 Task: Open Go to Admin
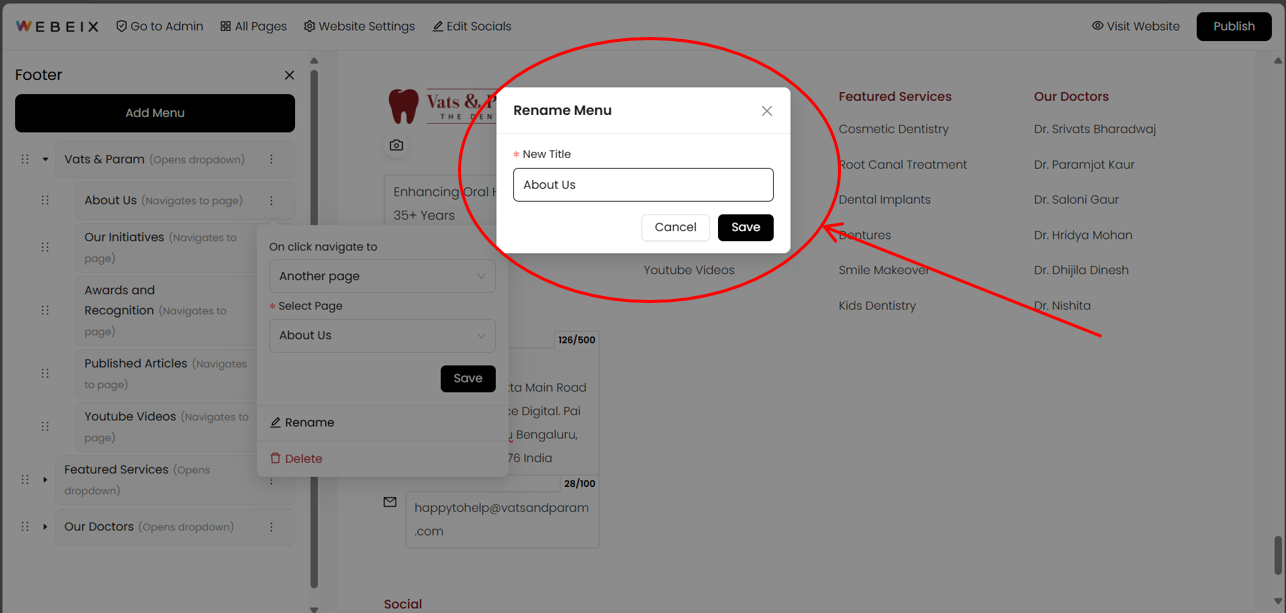[x=159, y=26]
